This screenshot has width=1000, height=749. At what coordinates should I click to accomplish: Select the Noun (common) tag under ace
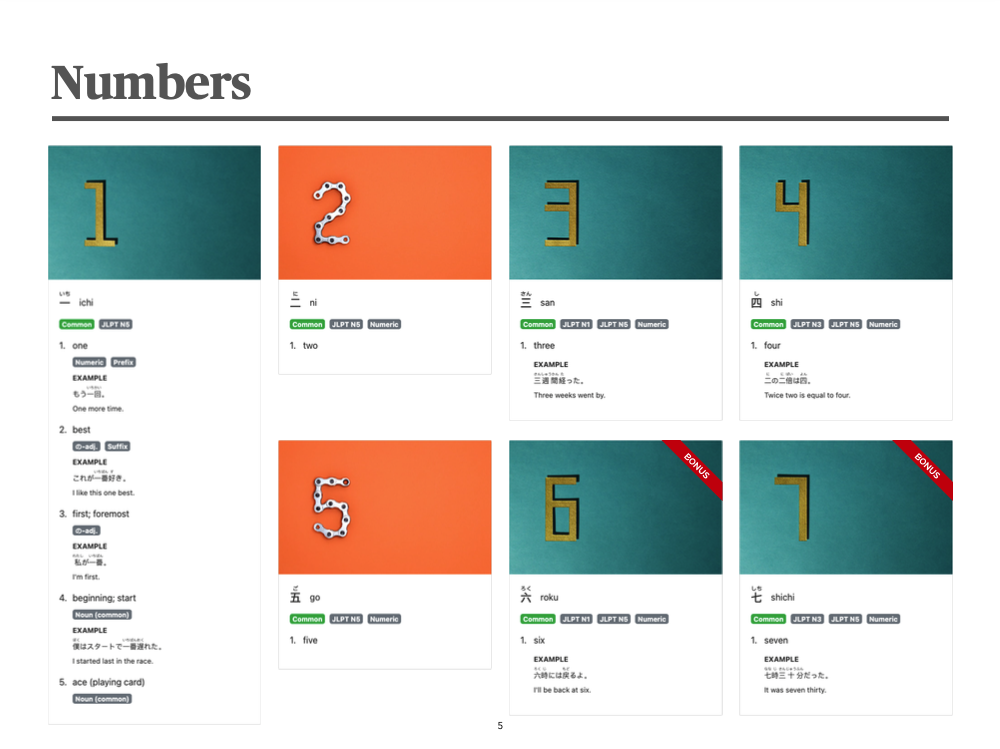pyautogui.click(x=102, y=699)
